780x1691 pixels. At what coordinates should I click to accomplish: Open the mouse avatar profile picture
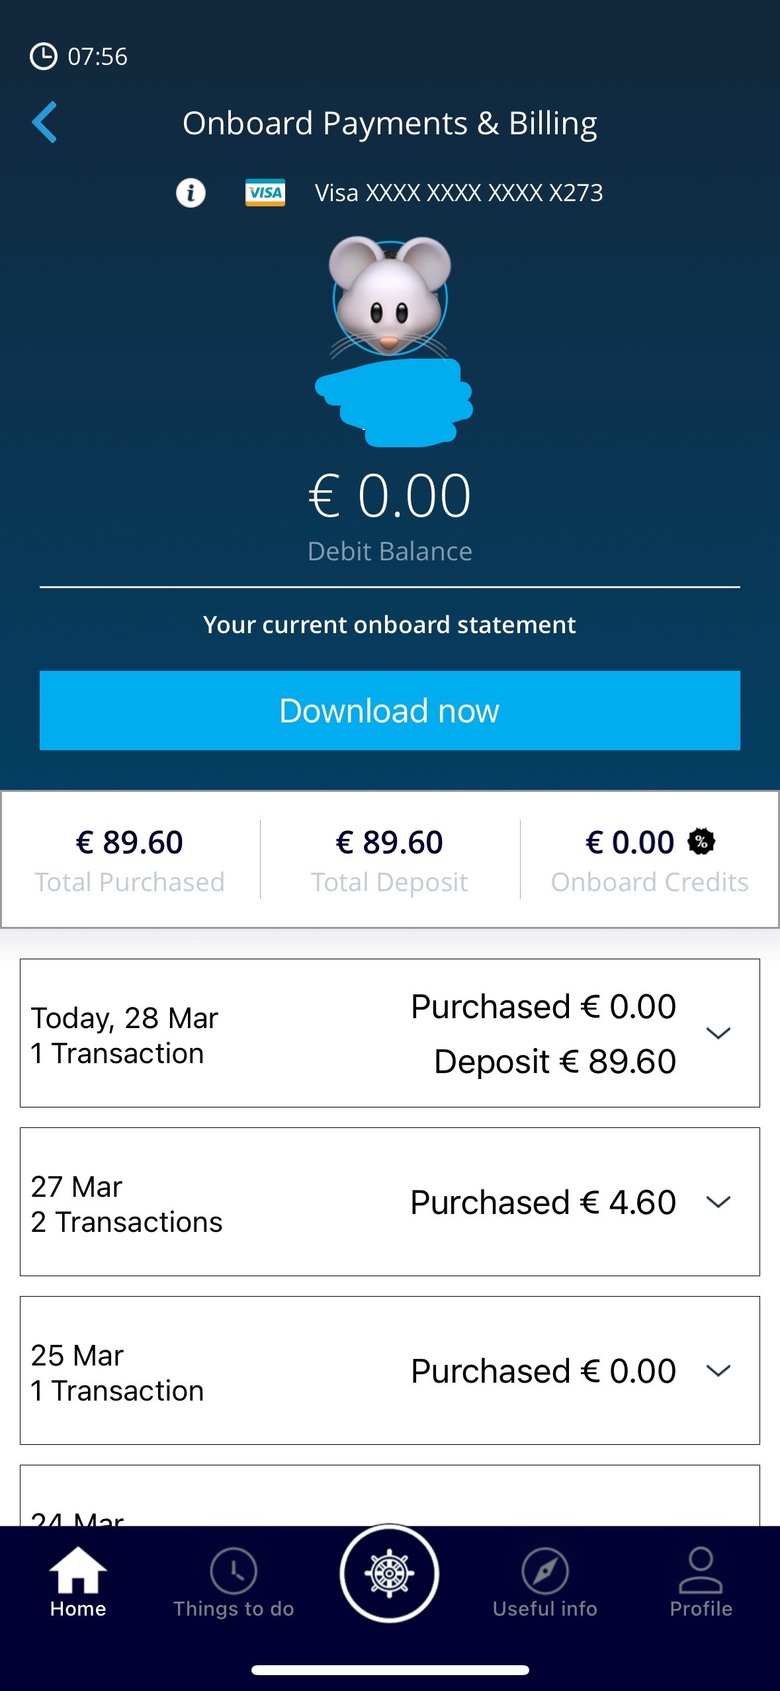(x=390, y=297)
